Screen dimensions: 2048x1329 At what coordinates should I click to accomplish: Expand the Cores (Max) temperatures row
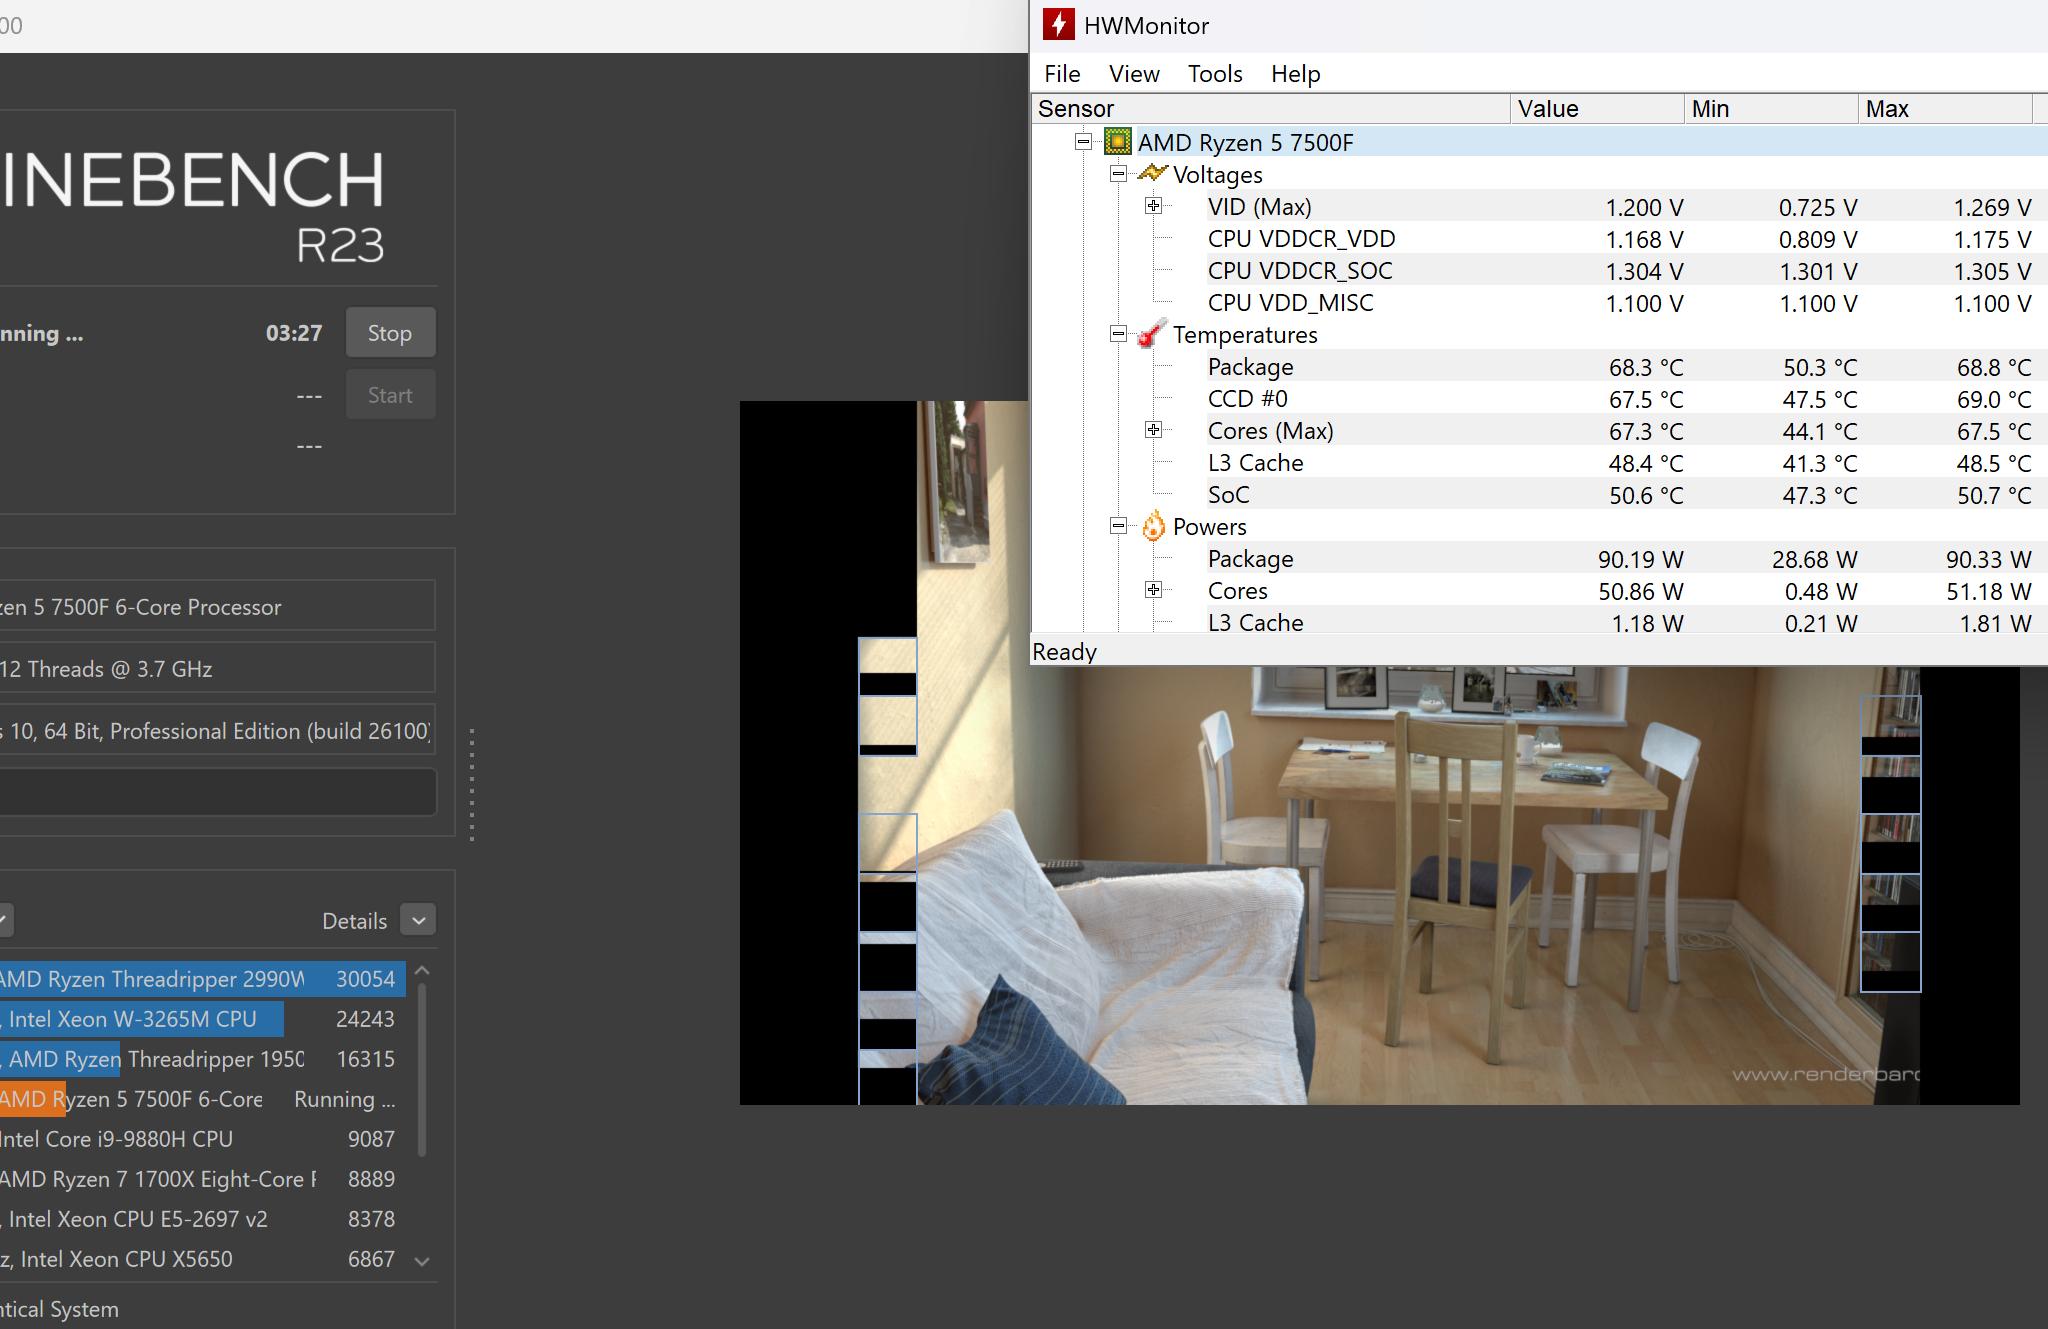pyautogui.click(x=1153, y=430)
